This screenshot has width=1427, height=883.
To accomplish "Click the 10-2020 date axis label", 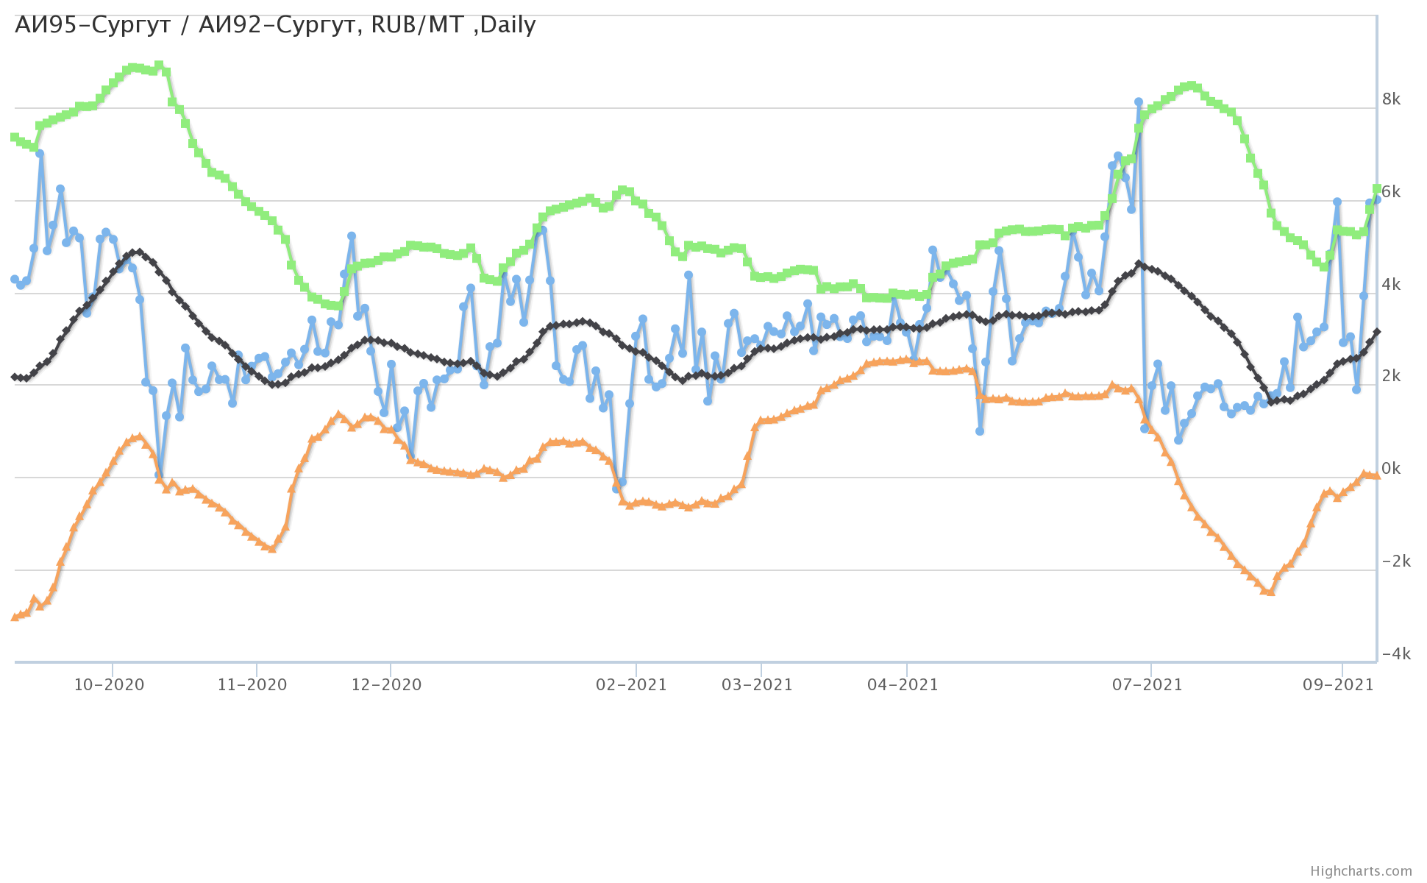I will [109, 685].
